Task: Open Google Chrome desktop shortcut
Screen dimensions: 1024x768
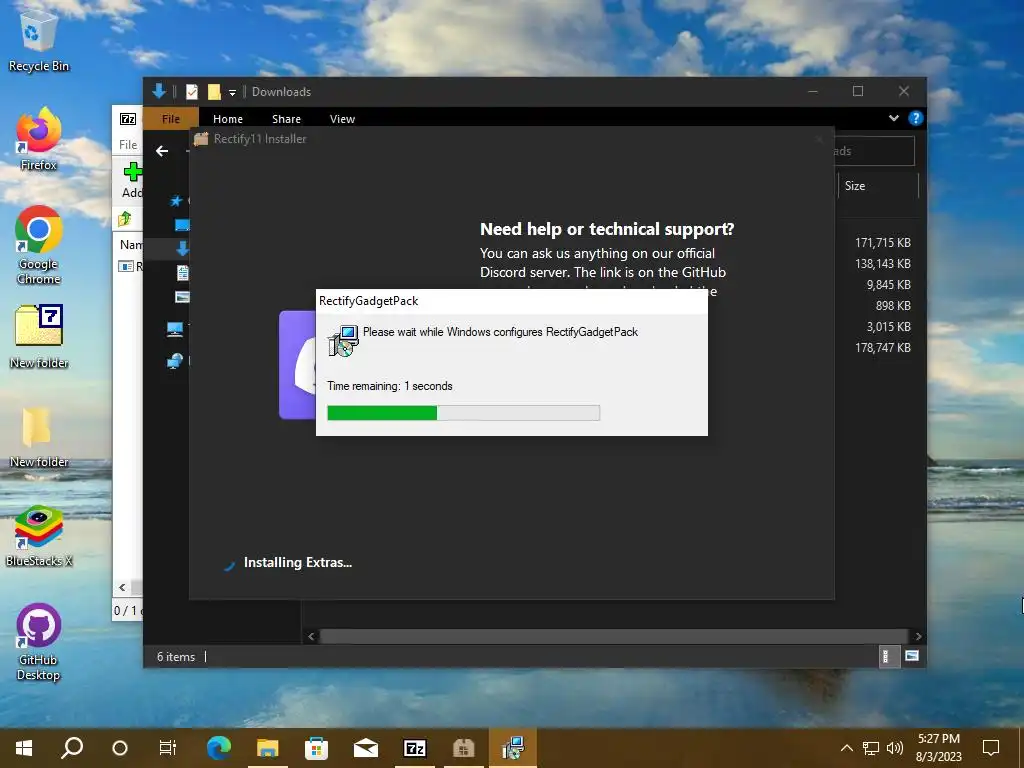Action: tap(39, 246)
